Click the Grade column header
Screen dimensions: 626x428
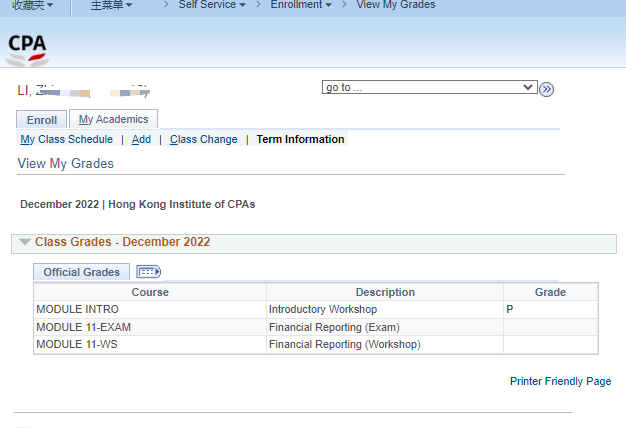(x=551, y=292)
